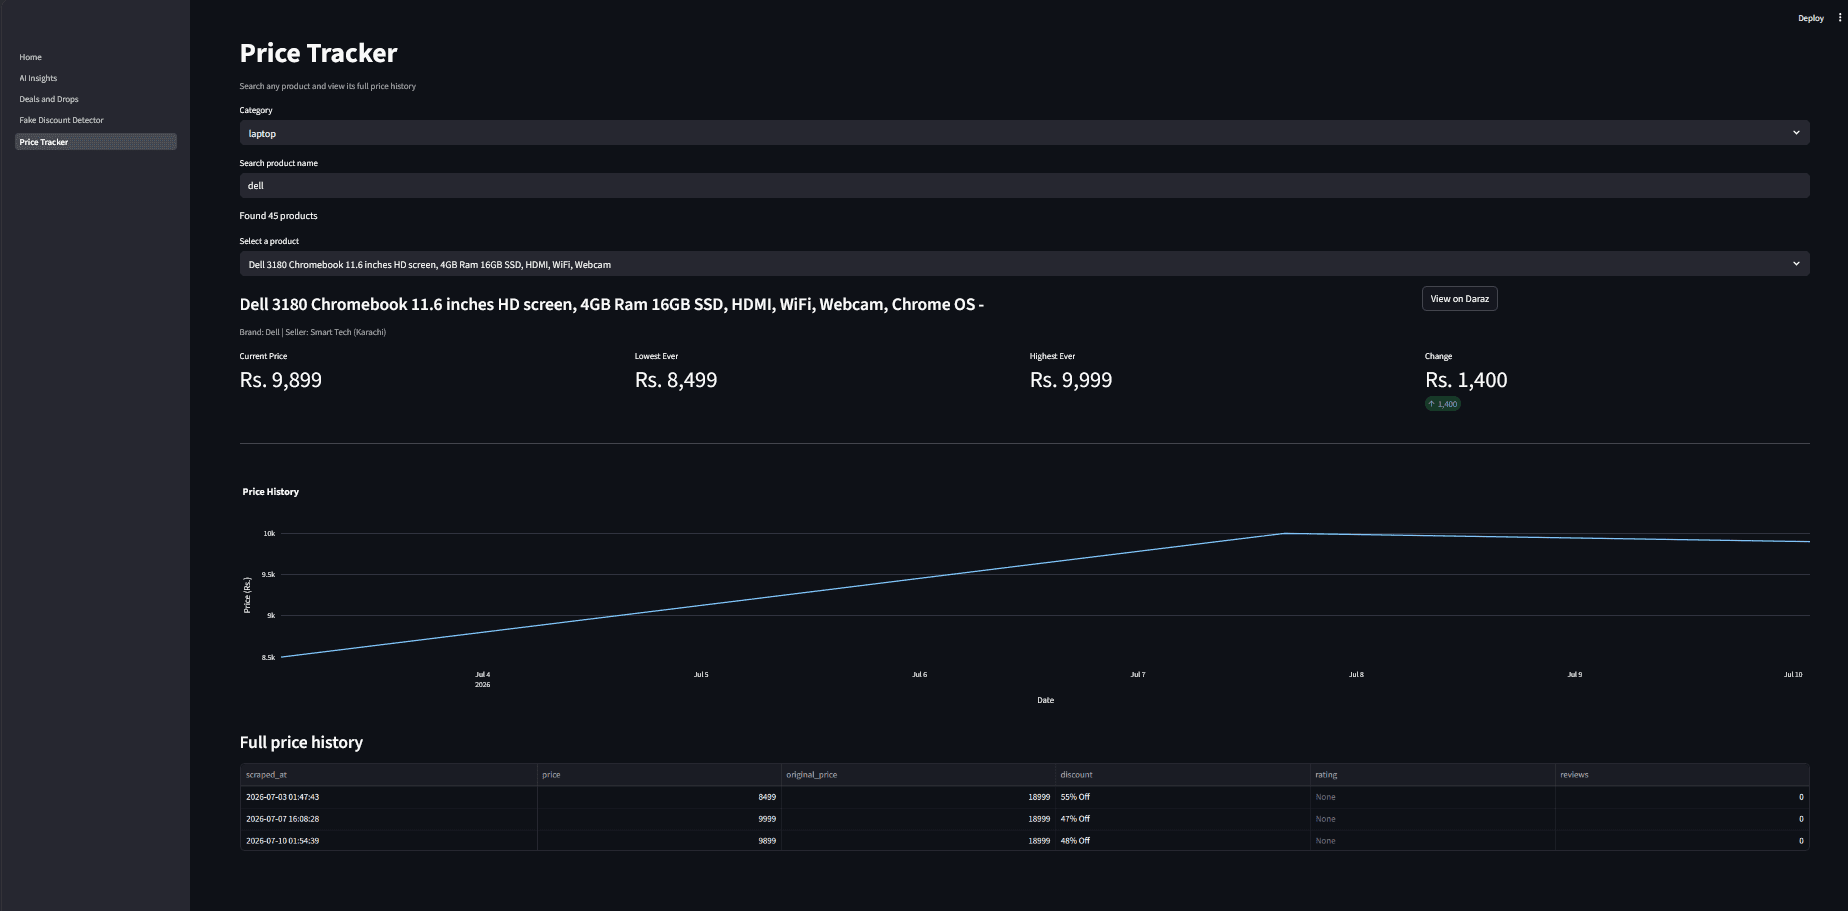This screenshot has width=1848, height=911.
Task: Click the scraped_at column header
Action: click(389, 775)
